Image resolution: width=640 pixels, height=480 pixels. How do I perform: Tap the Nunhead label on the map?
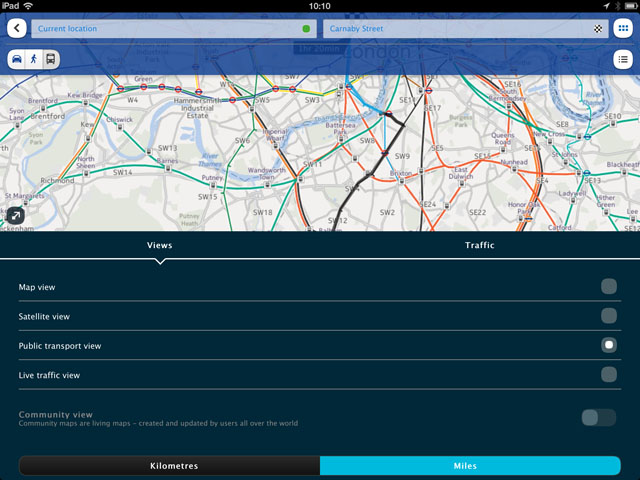tap(514, 162)
